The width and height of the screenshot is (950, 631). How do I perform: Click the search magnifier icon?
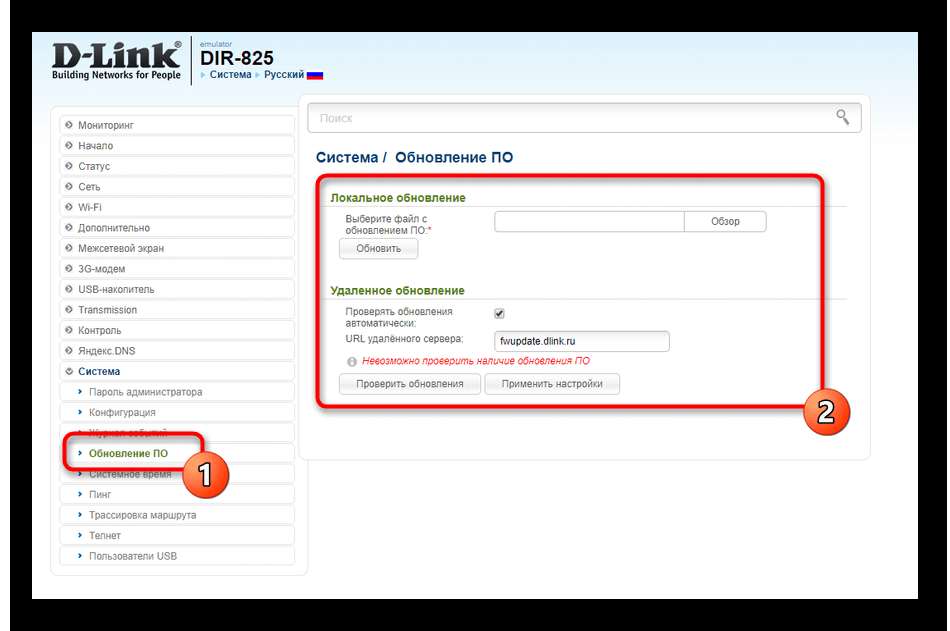pyautogui.click(x=842, y=116)
